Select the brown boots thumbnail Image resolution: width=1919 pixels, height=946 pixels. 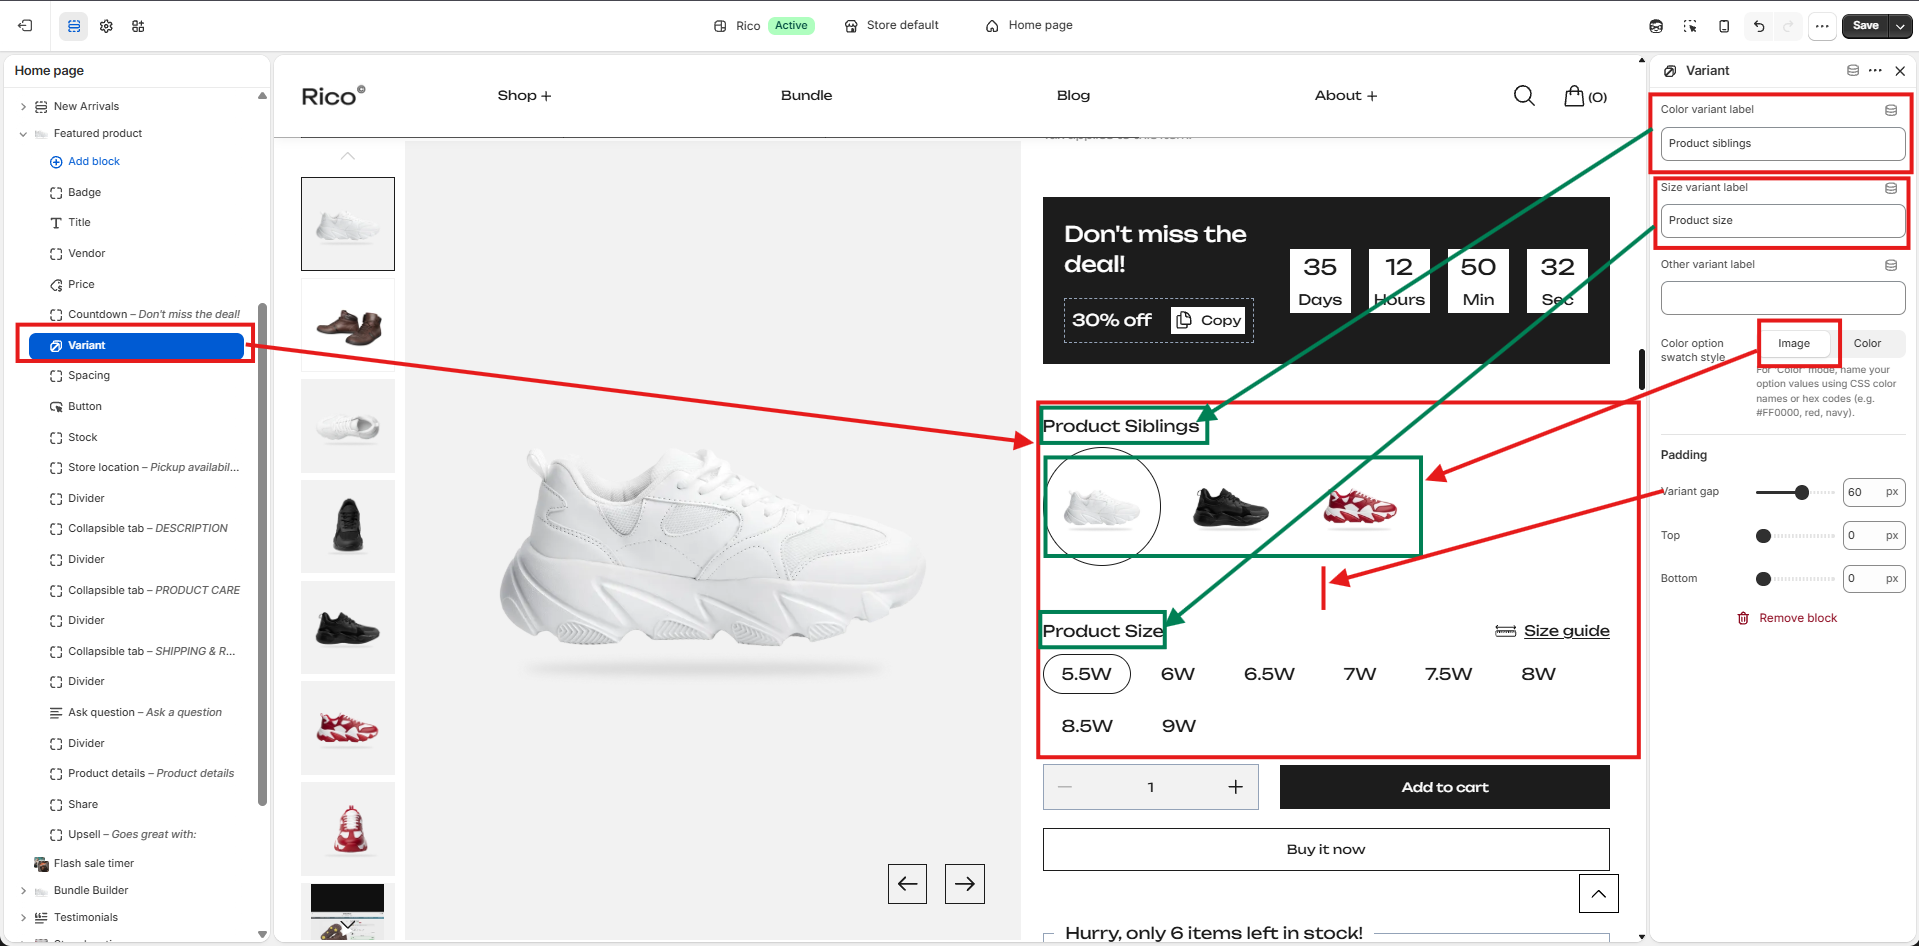(x=348, y=325)
